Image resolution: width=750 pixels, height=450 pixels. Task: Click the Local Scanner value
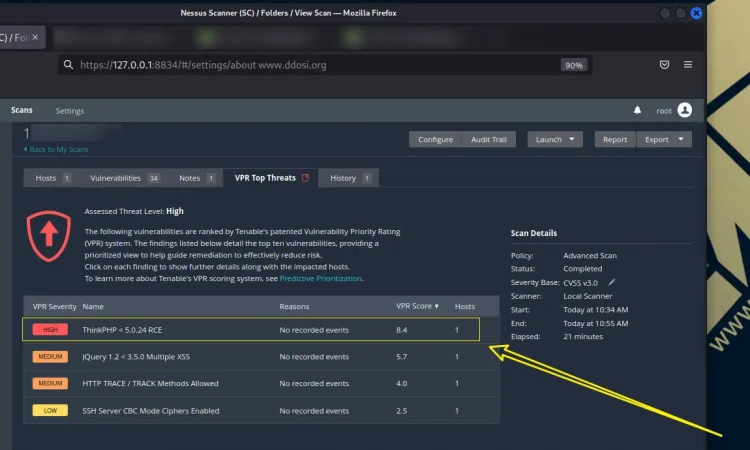click(587, 296)
